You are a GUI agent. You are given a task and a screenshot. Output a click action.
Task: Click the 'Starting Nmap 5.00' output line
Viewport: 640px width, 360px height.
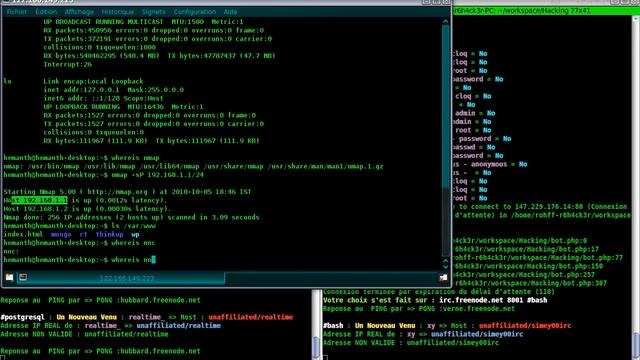[x=127, y=191]
